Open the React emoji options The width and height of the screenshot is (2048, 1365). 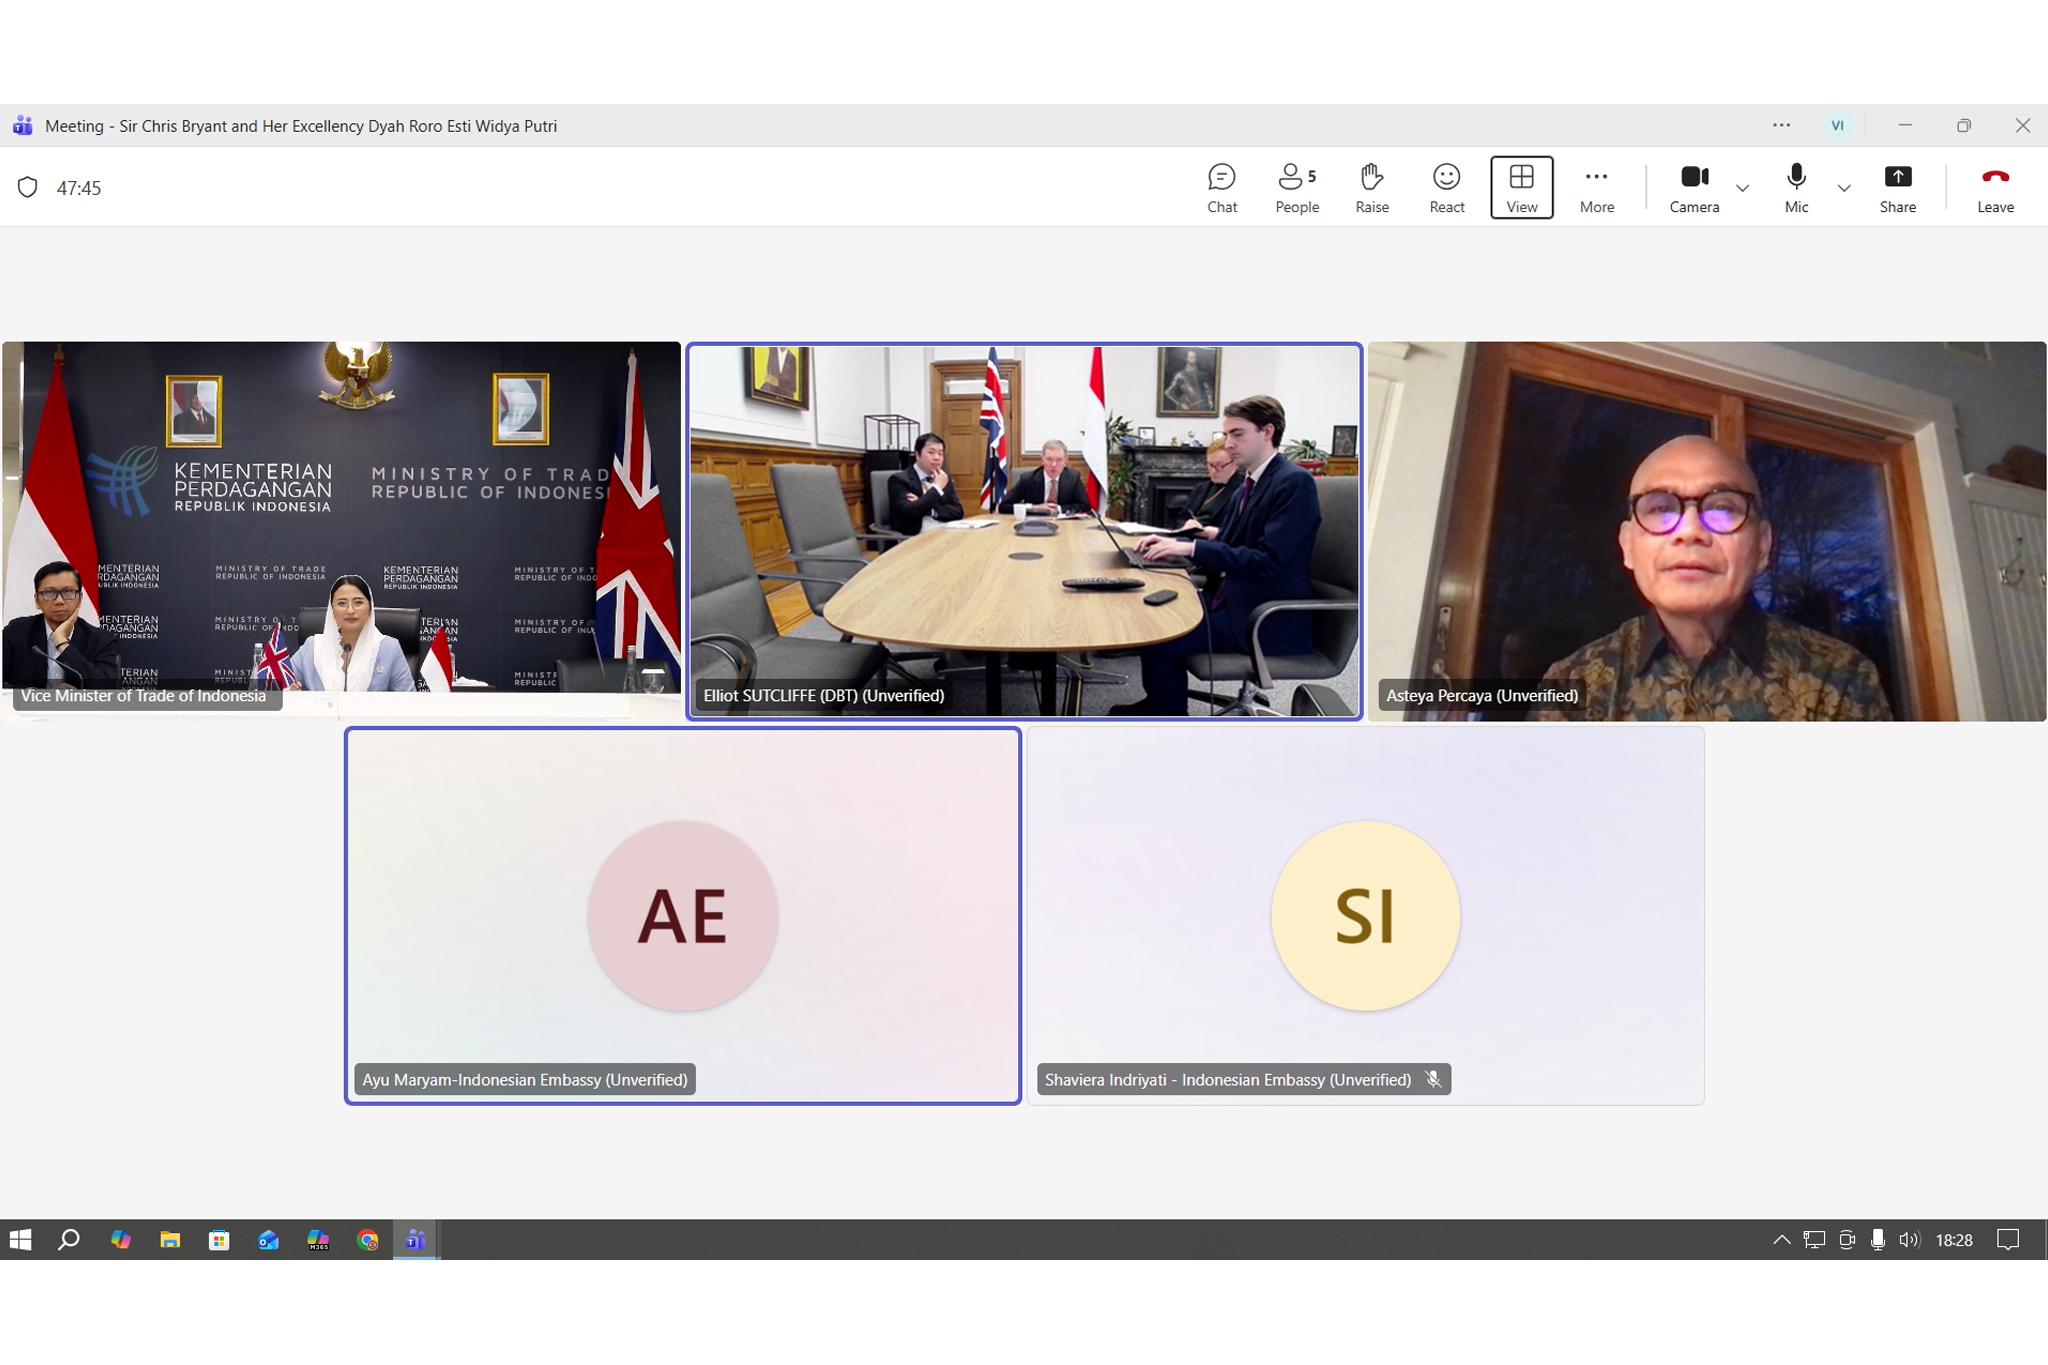tap(1446, 188)
